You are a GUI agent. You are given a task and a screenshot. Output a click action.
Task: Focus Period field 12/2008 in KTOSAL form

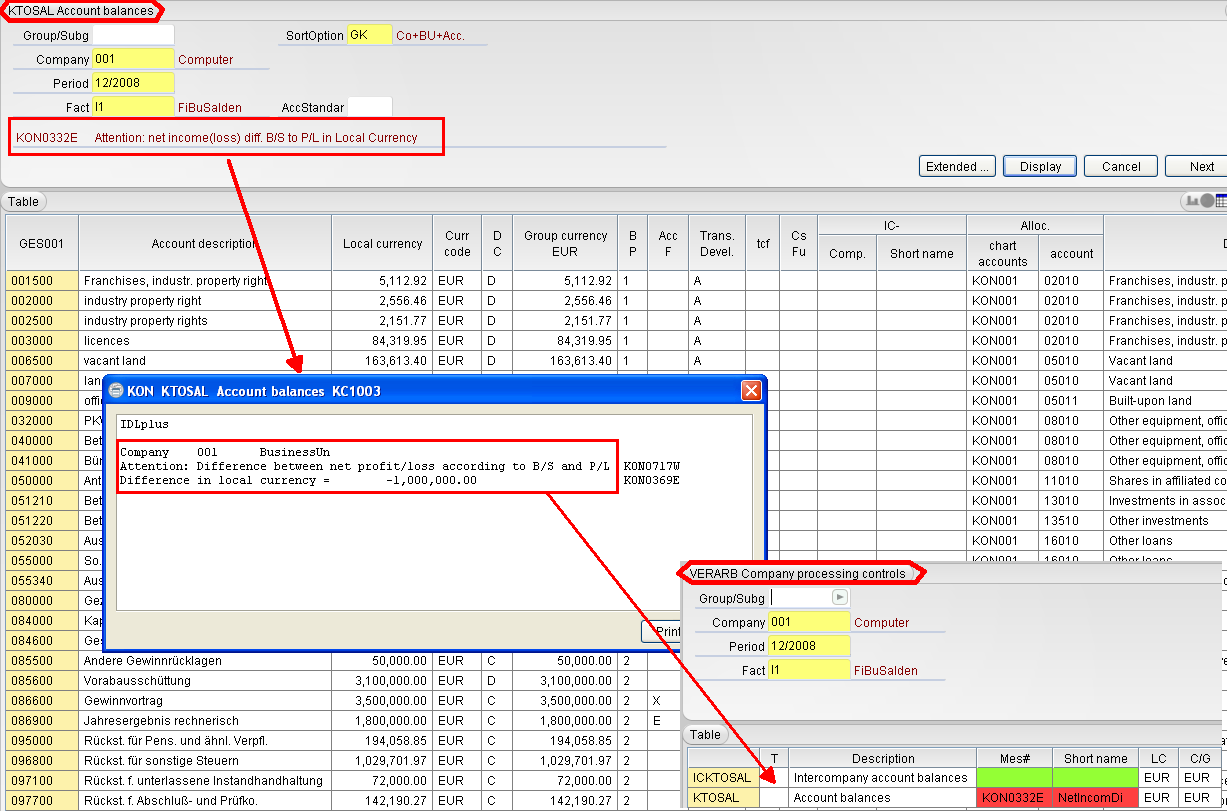133,83
